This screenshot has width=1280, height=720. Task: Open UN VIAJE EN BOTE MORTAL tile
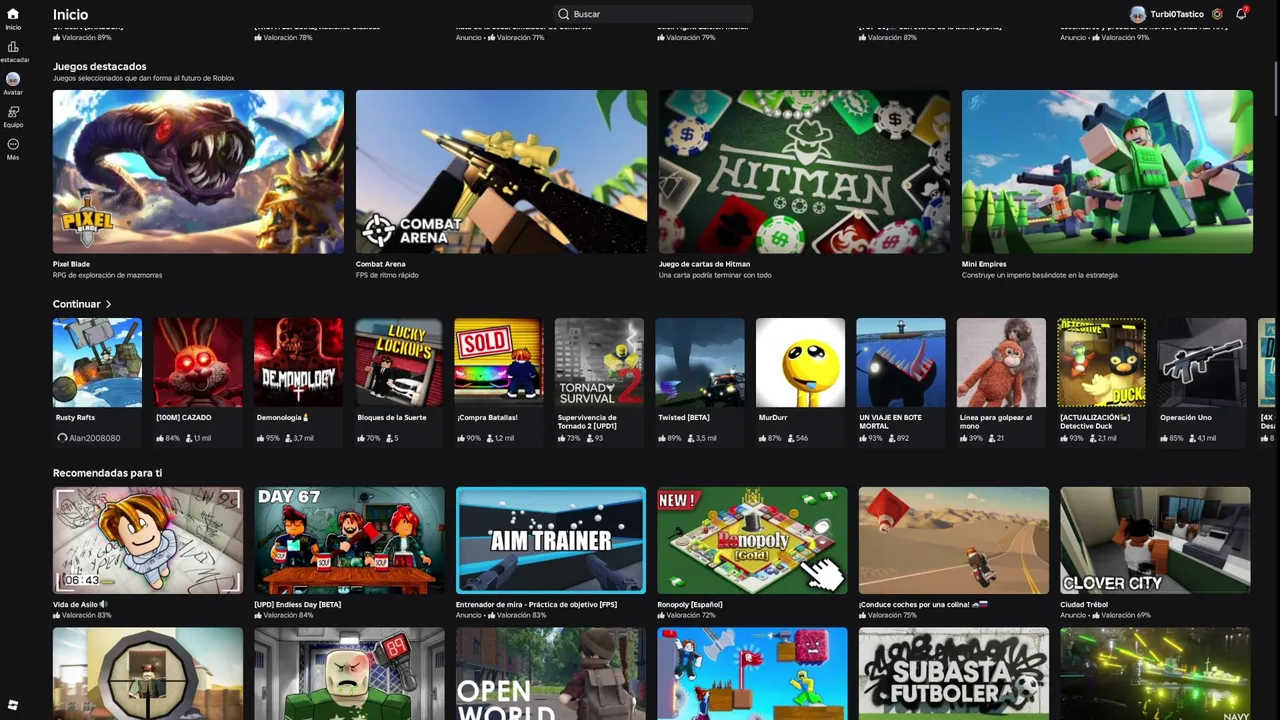901,362
